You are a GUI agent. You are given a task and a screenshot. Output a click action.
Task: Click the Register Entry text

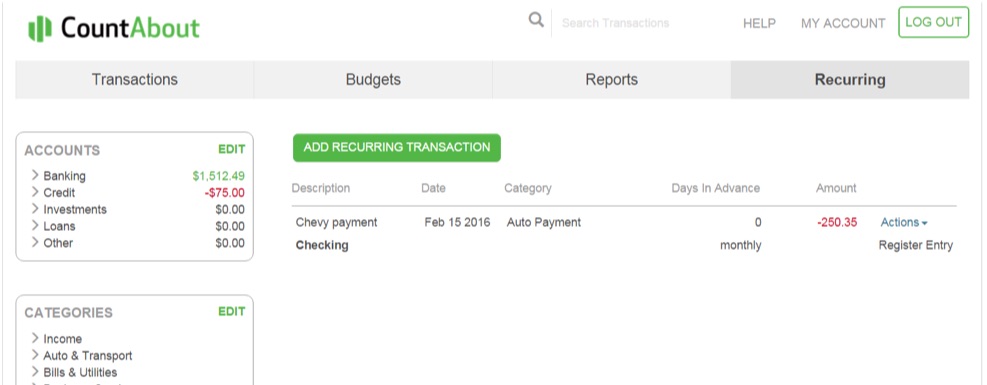(x=916, y=245)
